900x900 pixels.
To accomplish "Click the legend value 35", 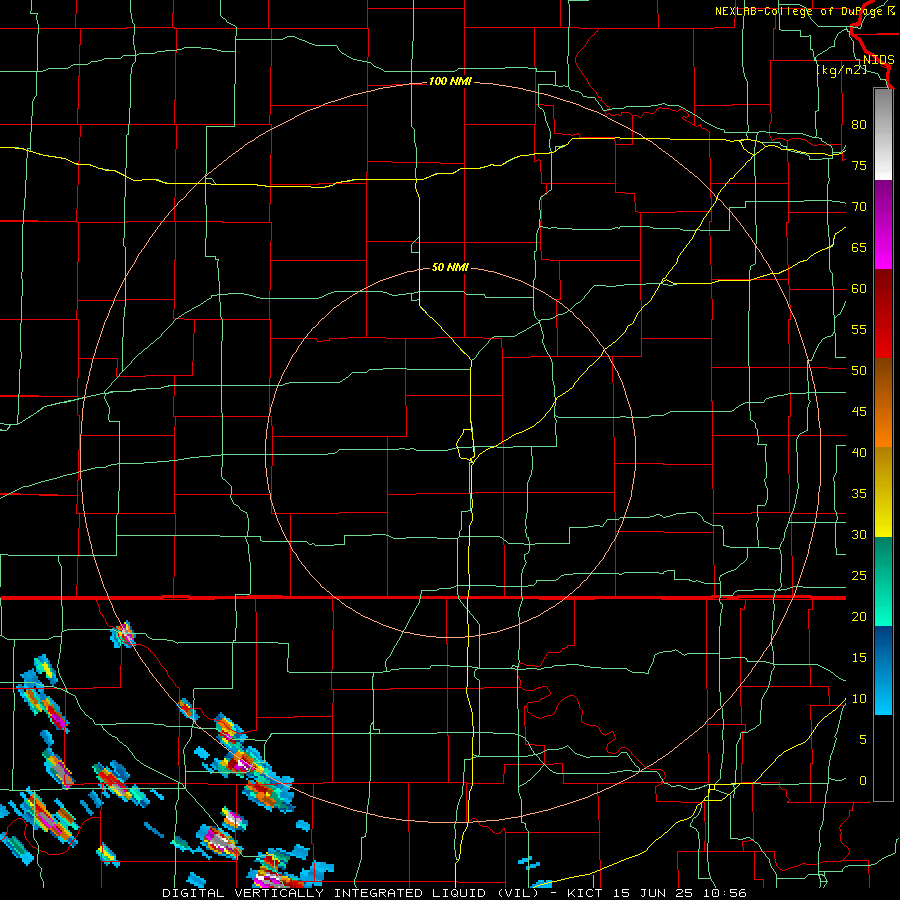I will 859,494.
